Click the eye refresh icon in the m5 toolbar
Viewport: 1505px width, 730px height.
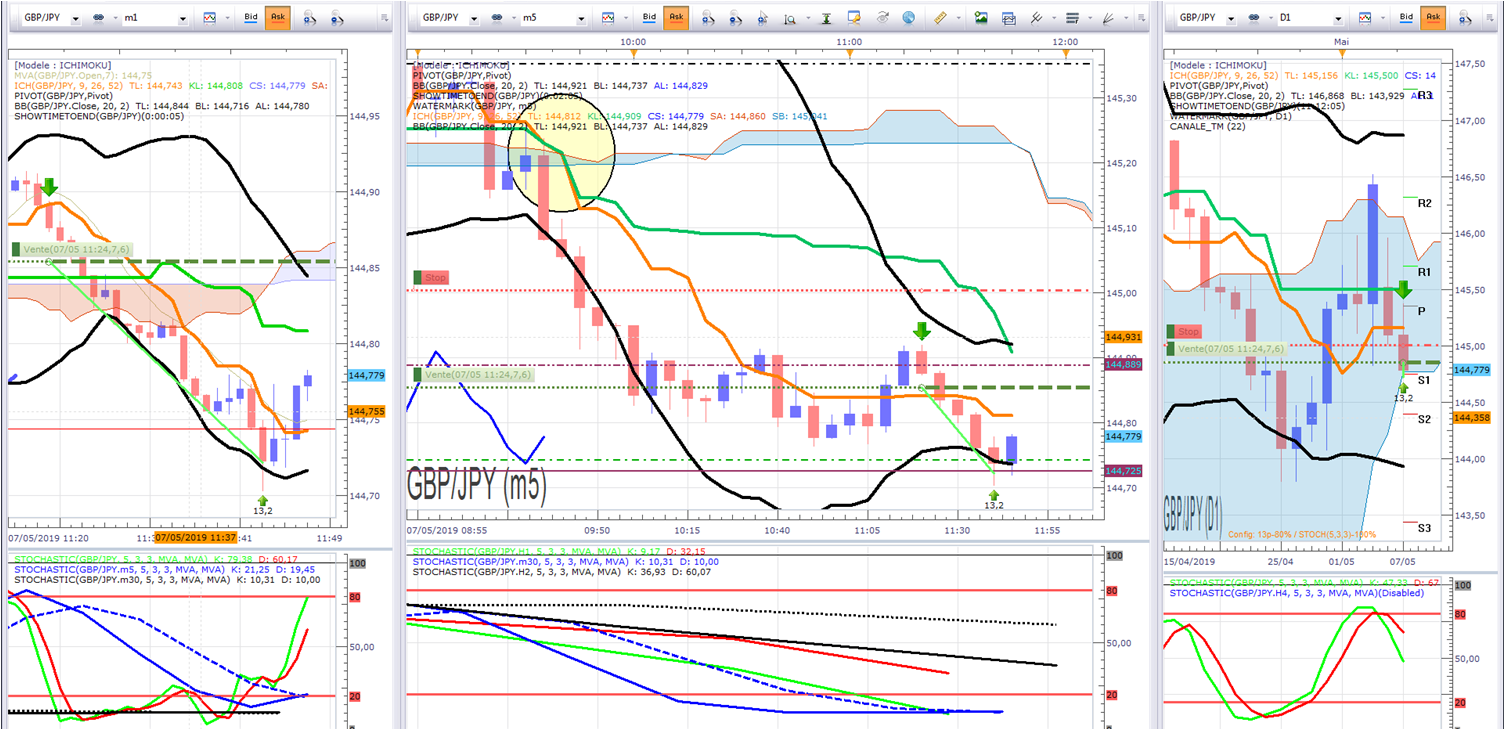pyautogui.click(x=883, y=18)
